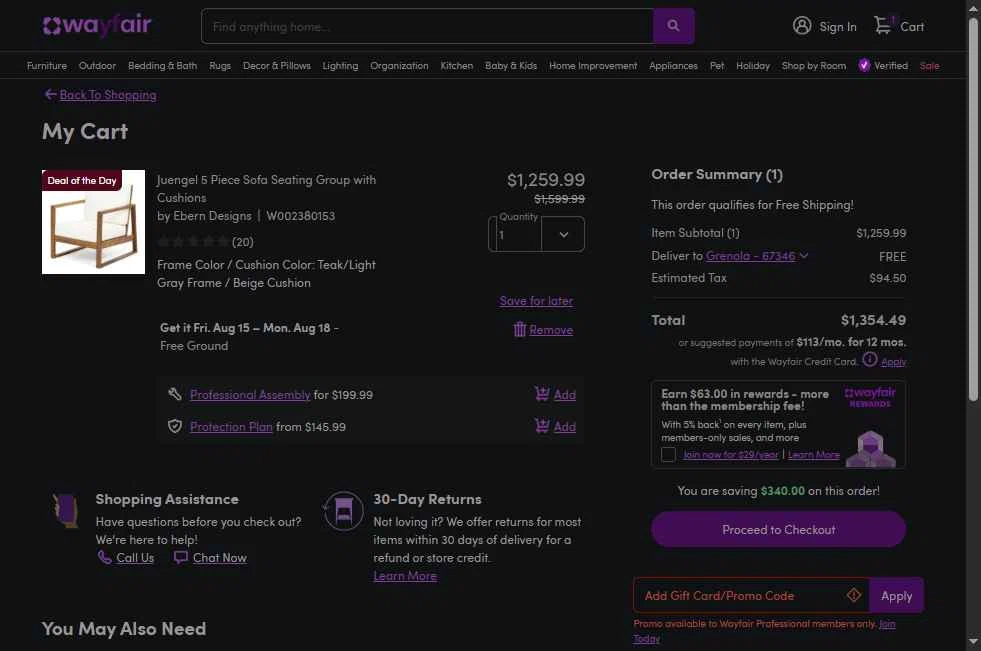This screenshot has width=981, height=651.
Task: Open the Decor & Pillows menu
Action: (277, 65)
